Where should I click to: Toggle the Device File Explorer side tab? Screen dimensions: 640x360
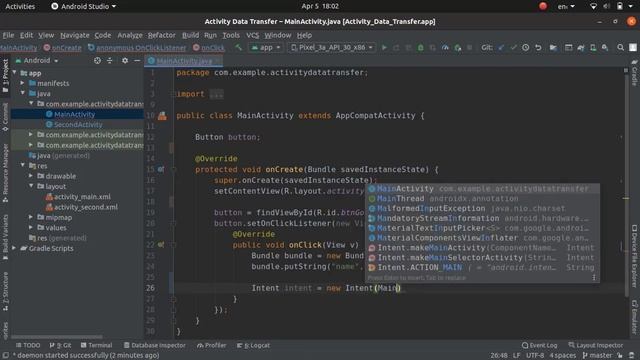click(634, 256)
